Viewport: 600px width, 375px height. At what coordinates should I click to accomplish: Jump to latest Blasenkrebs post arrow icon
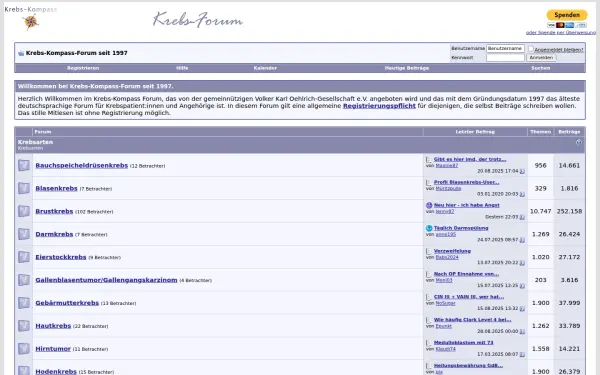point(522,194)
